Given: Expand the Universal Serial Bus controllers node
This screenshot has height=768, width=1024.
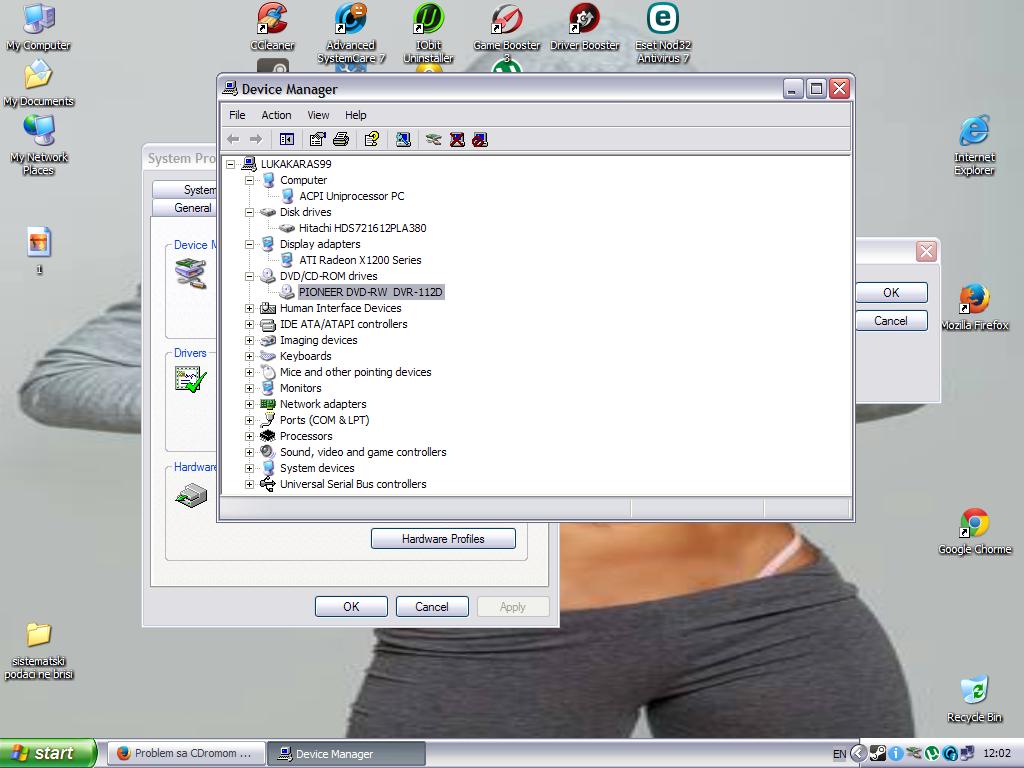Looking at the screenshot, I should 249,484.
